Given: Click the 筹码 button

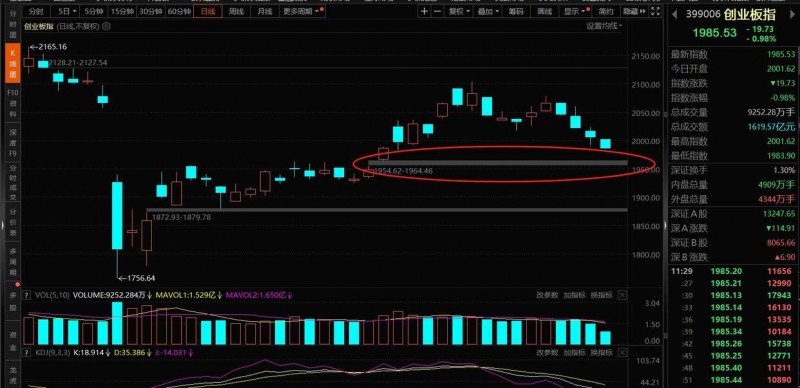Looking at the screenshot, I should tap(516, 11).
